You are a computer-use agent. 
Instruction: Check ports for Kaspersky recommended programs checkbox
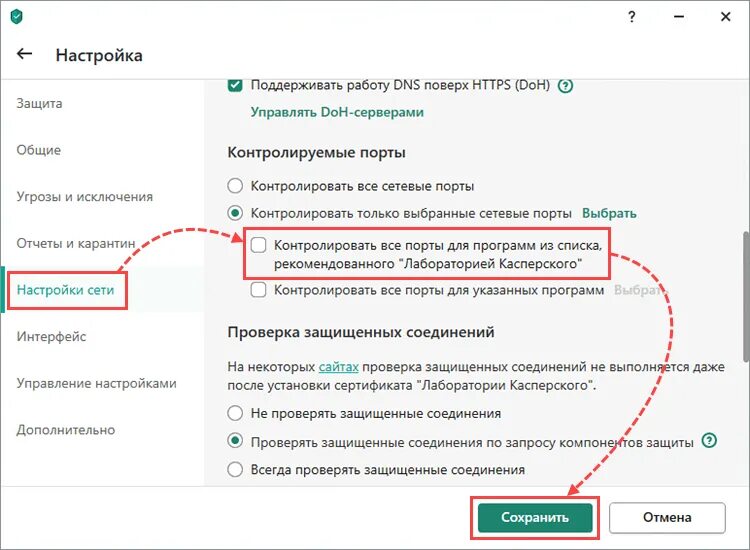pyautogui.click(x=258, y=245)
